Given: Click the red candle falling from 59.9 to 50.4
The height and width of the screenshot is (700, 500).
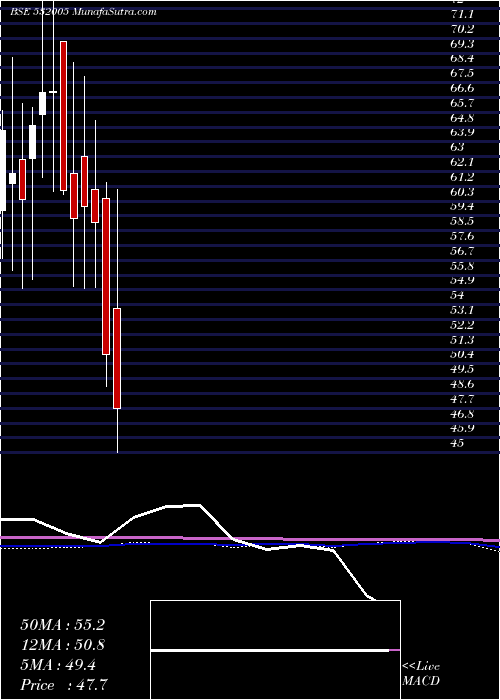Looking at the screenshot, I should coord(106,276).
